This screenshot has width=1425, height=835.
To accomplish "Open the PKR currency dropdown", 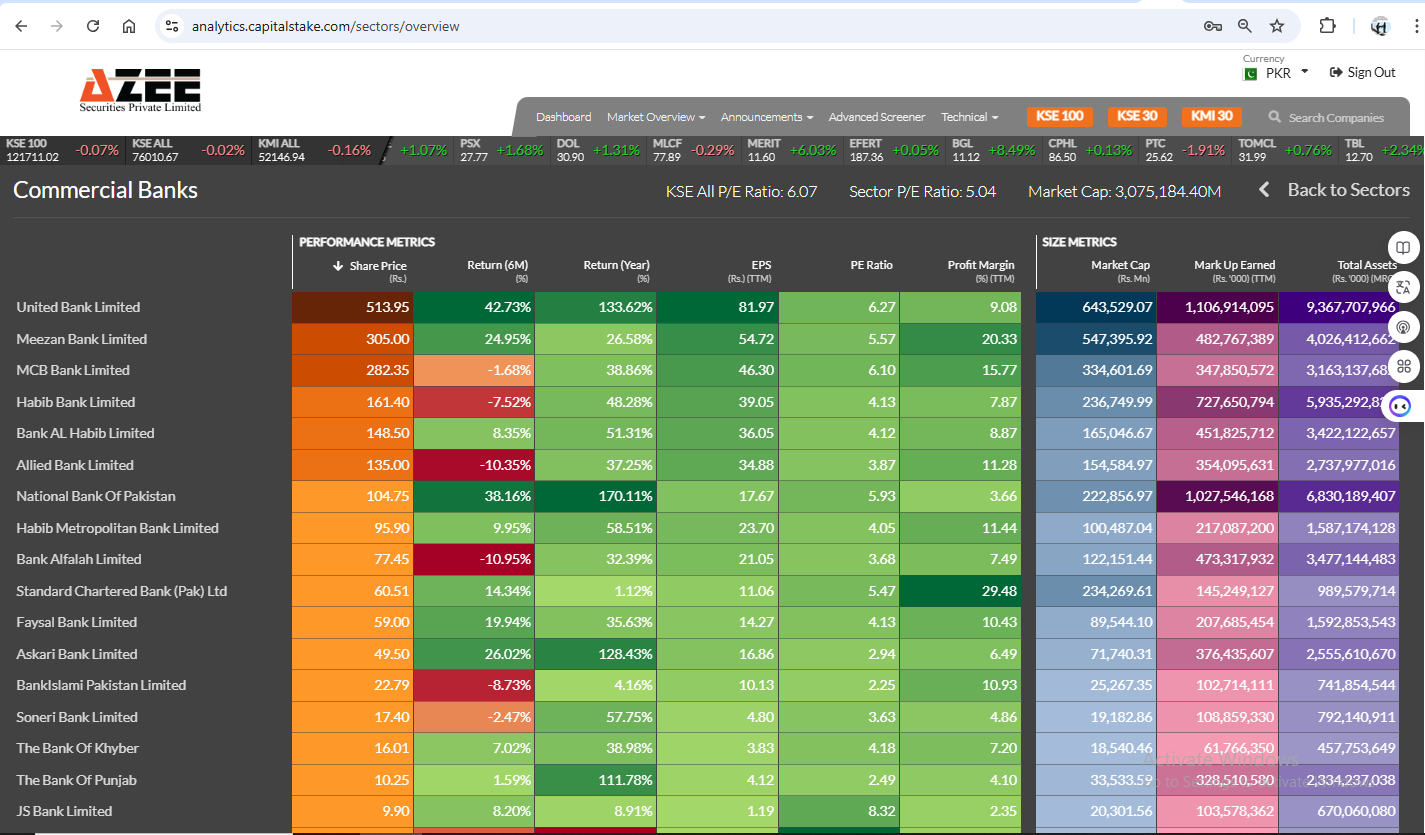I will click(x=1287, y=73).
